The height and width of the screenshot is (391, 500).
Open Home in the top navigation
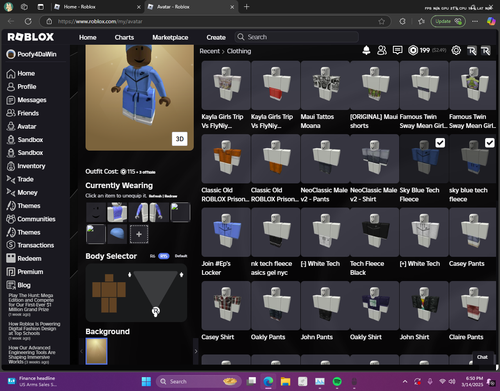tap(88, 37)
